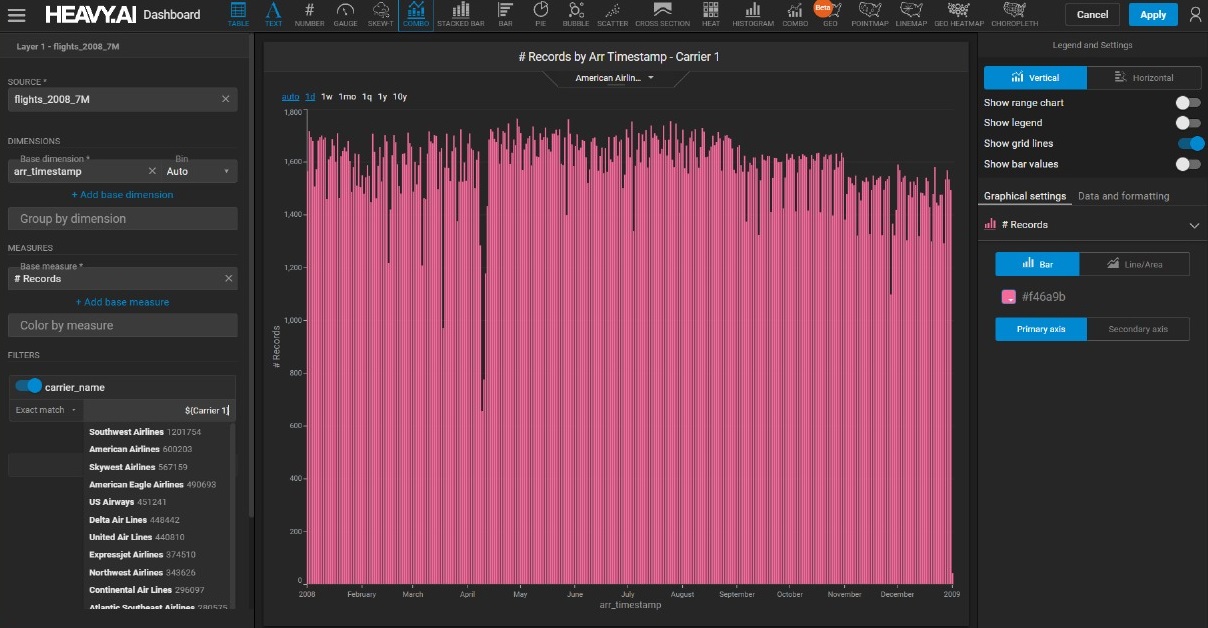
Task: Click the Add base measure link
Action: click(x=122, y=302)
